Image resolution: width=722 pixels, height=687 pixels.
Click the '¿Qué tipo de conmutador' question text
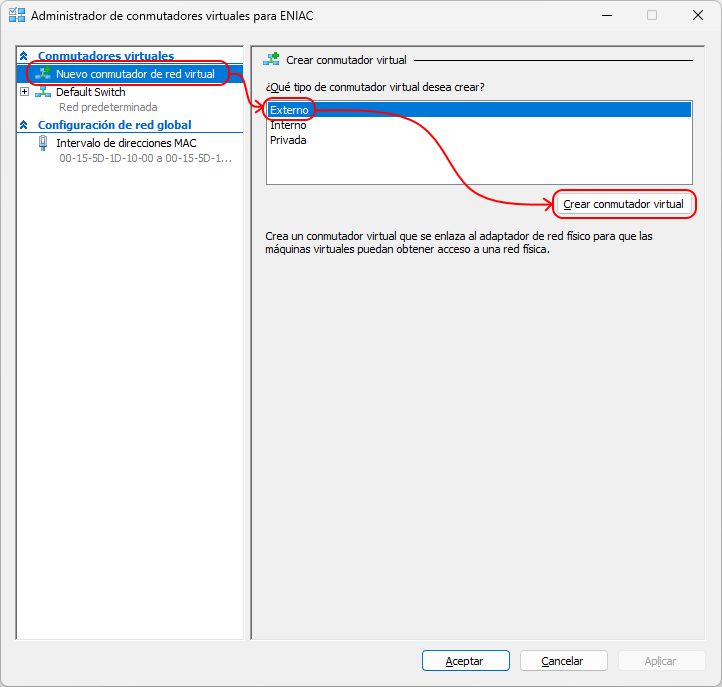tap(375, 87)
